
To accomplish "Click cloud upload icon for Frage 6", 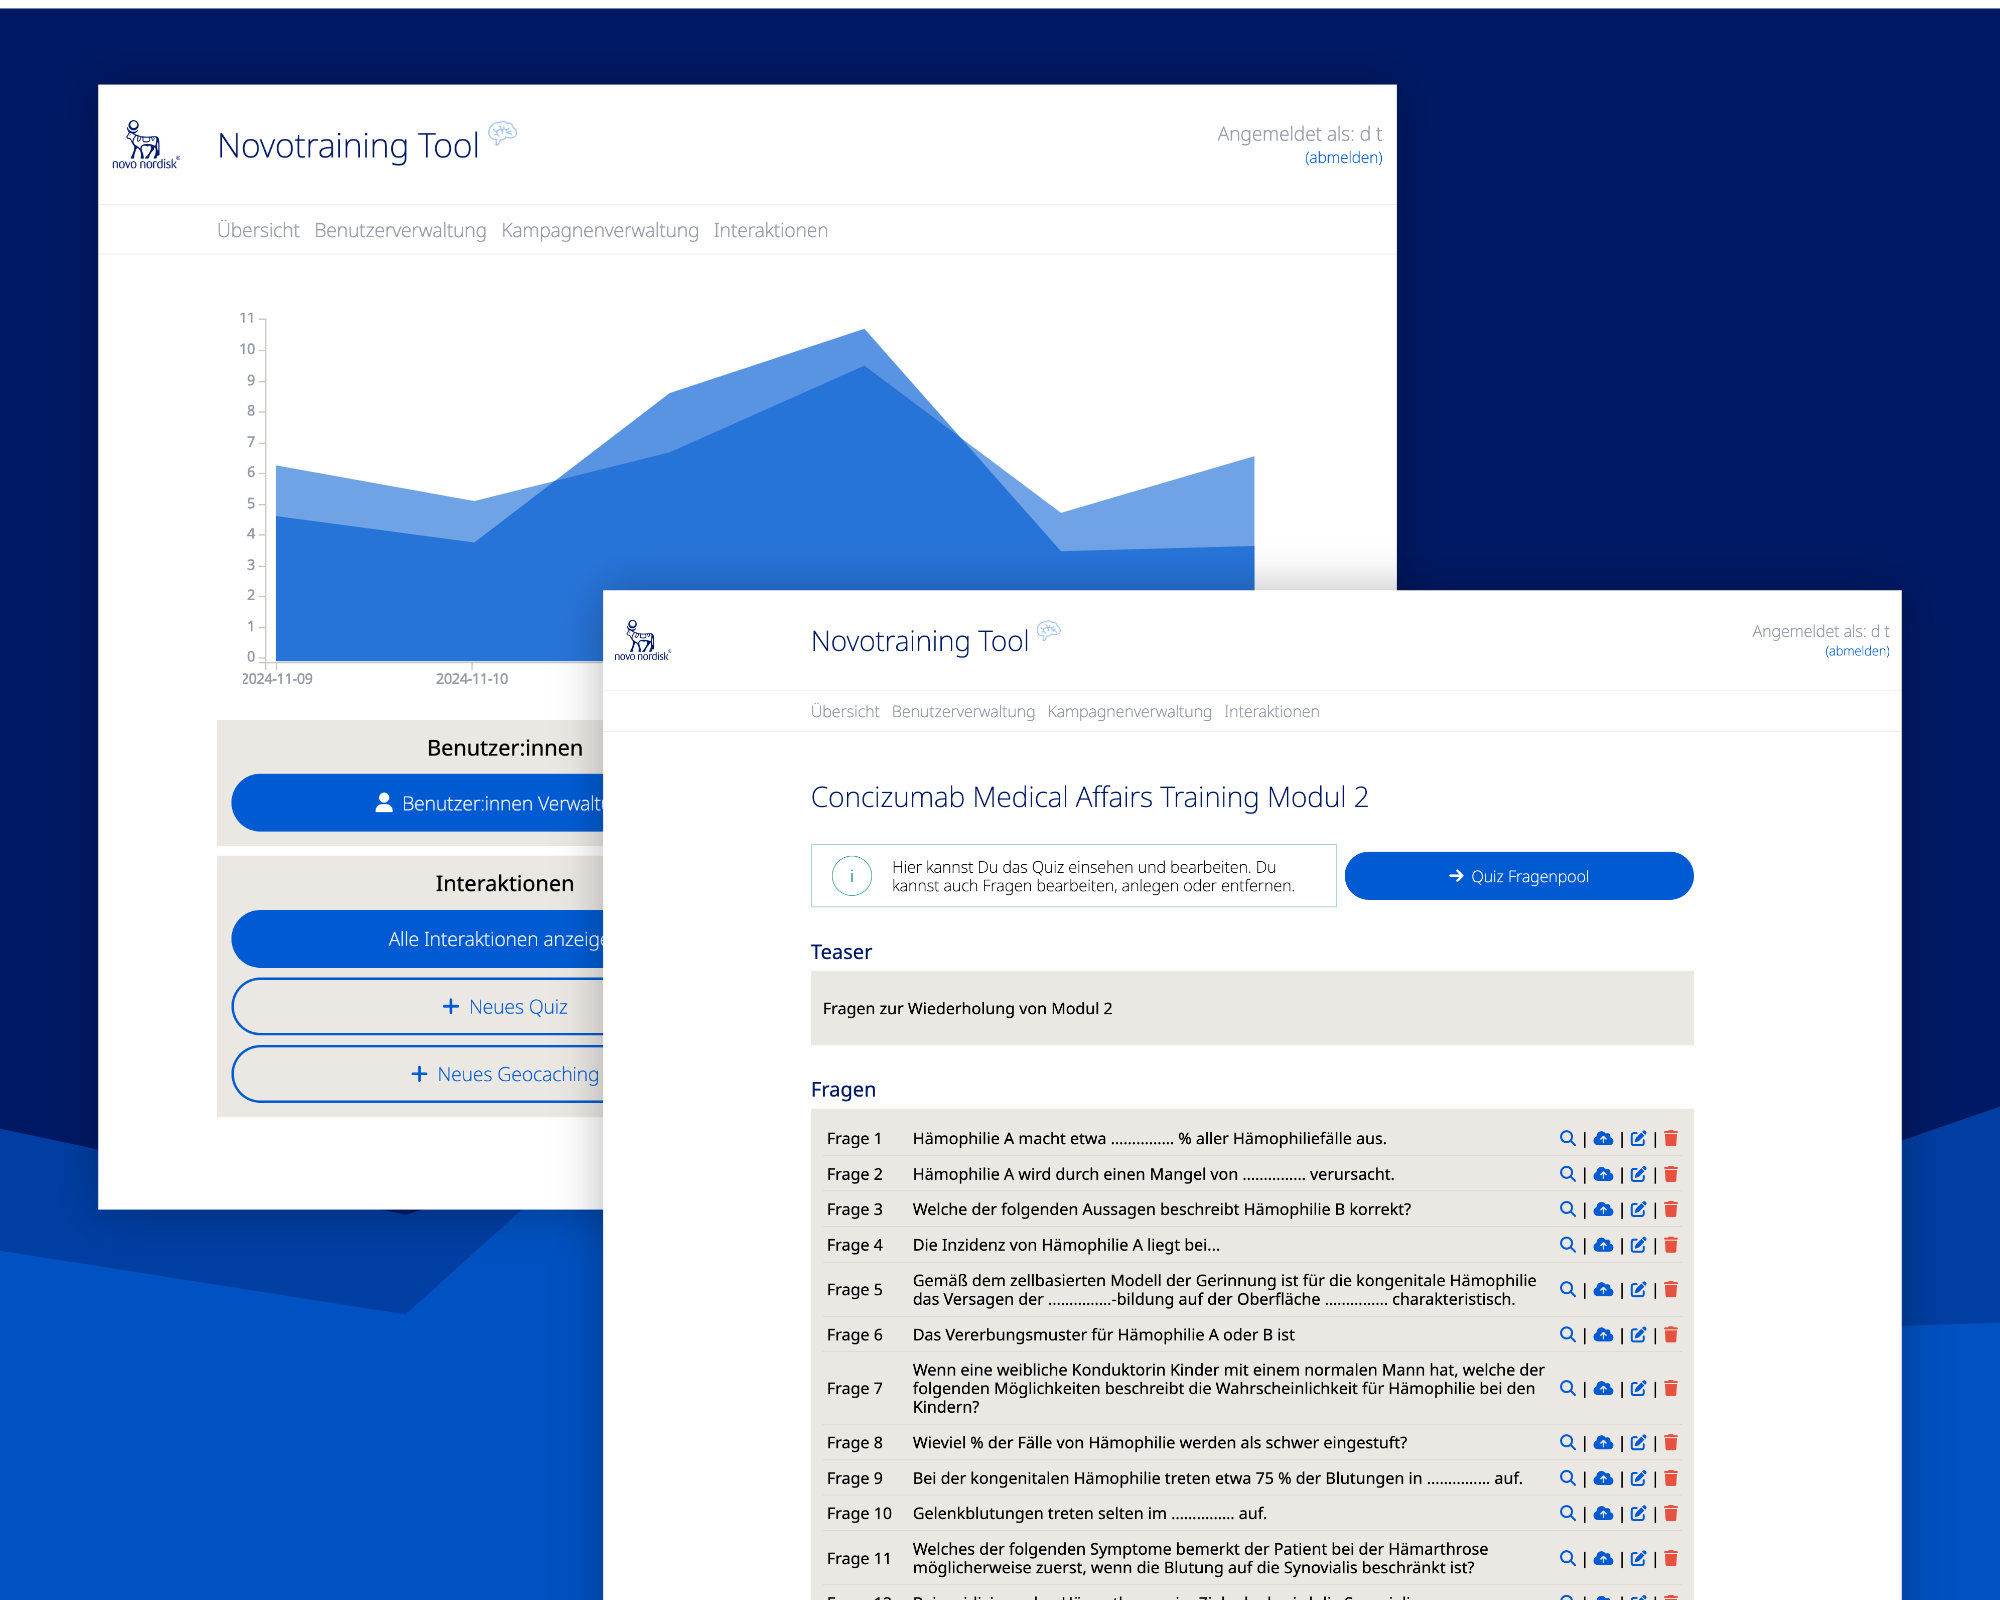I will [x=1603, y=1334].
